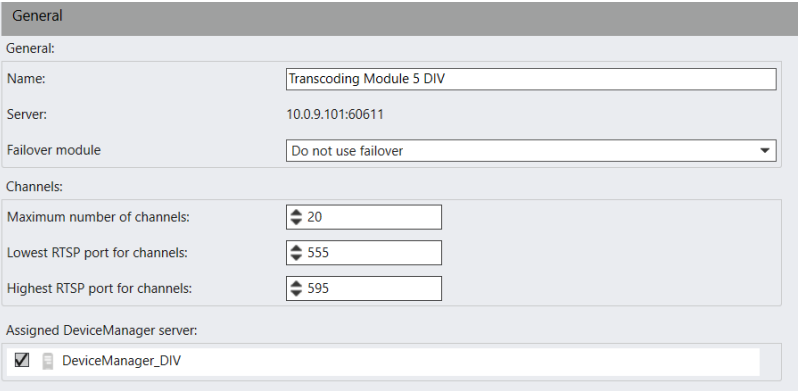The width and height of the screenshot is (798, 391).
Task: Decrease the lowest RTSP port value
Action: click(x=296, y=257)
